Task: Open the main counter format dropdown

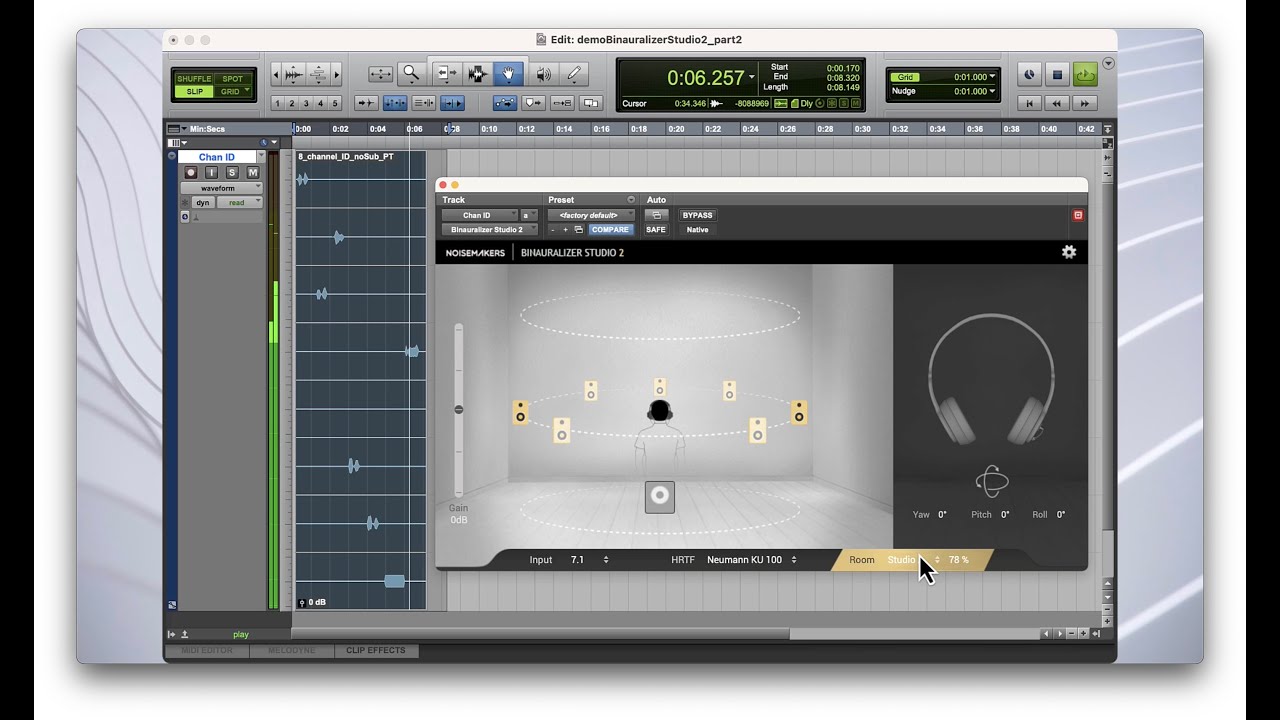Action: point(752,77)
